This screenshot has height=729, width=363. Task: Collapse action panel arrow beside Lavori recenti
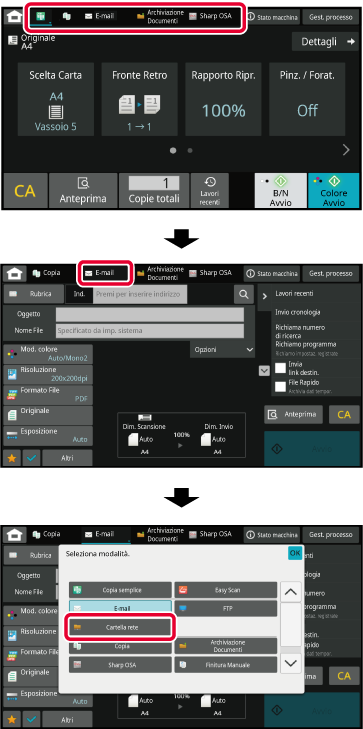pos(264,296)
